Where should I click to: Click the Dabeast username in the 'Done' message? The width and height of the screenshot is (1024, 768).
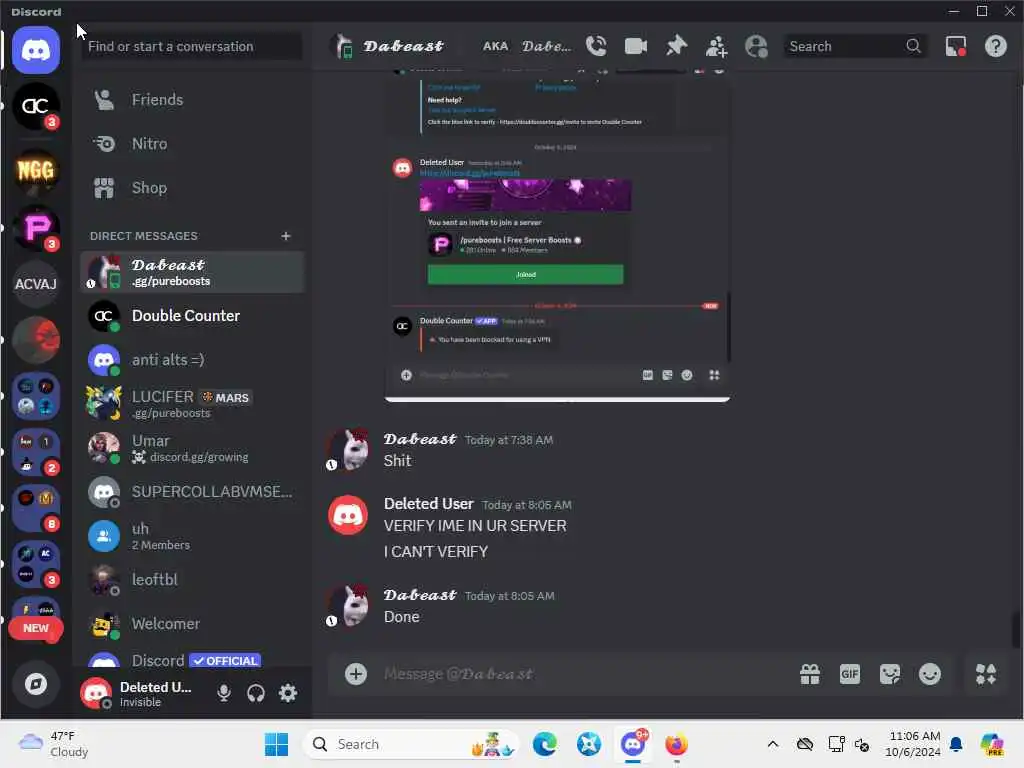tap(419, 595)
